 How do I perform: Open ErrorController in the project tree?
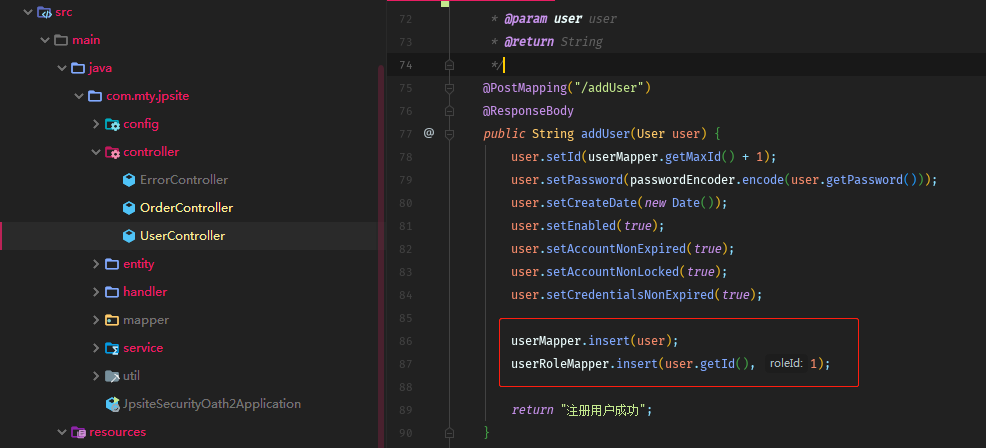point(184,180)
